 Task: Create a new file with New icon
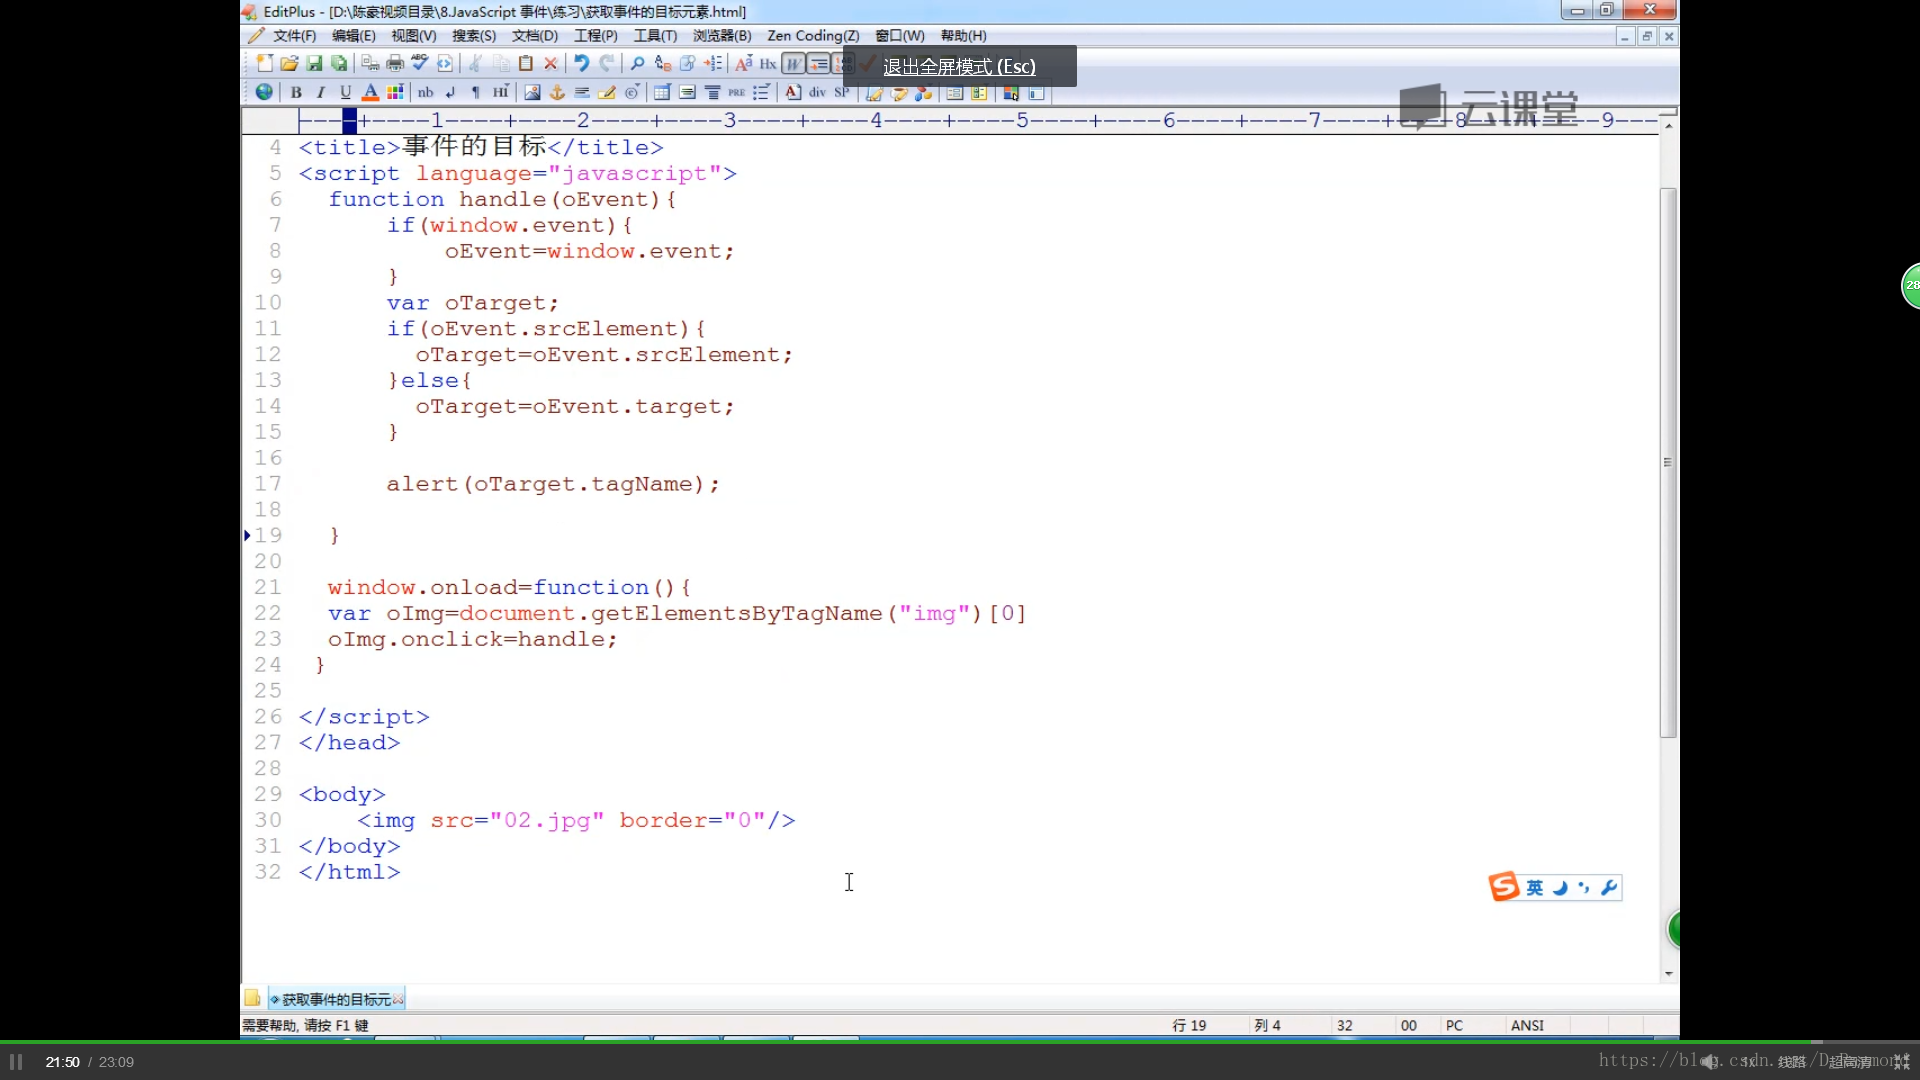[x=264, y=64]
